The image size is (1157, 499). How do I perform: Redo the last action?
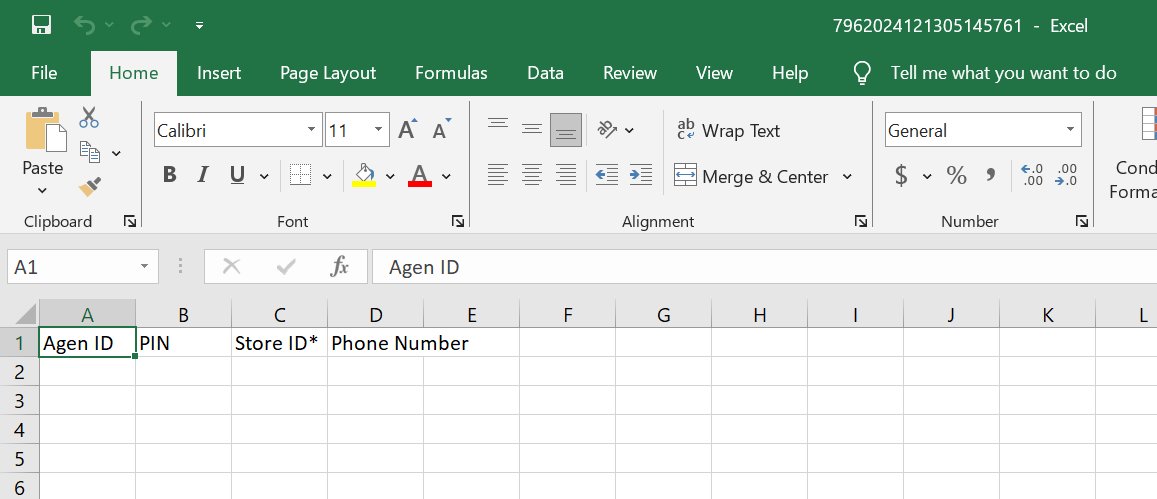coord(141,25)
